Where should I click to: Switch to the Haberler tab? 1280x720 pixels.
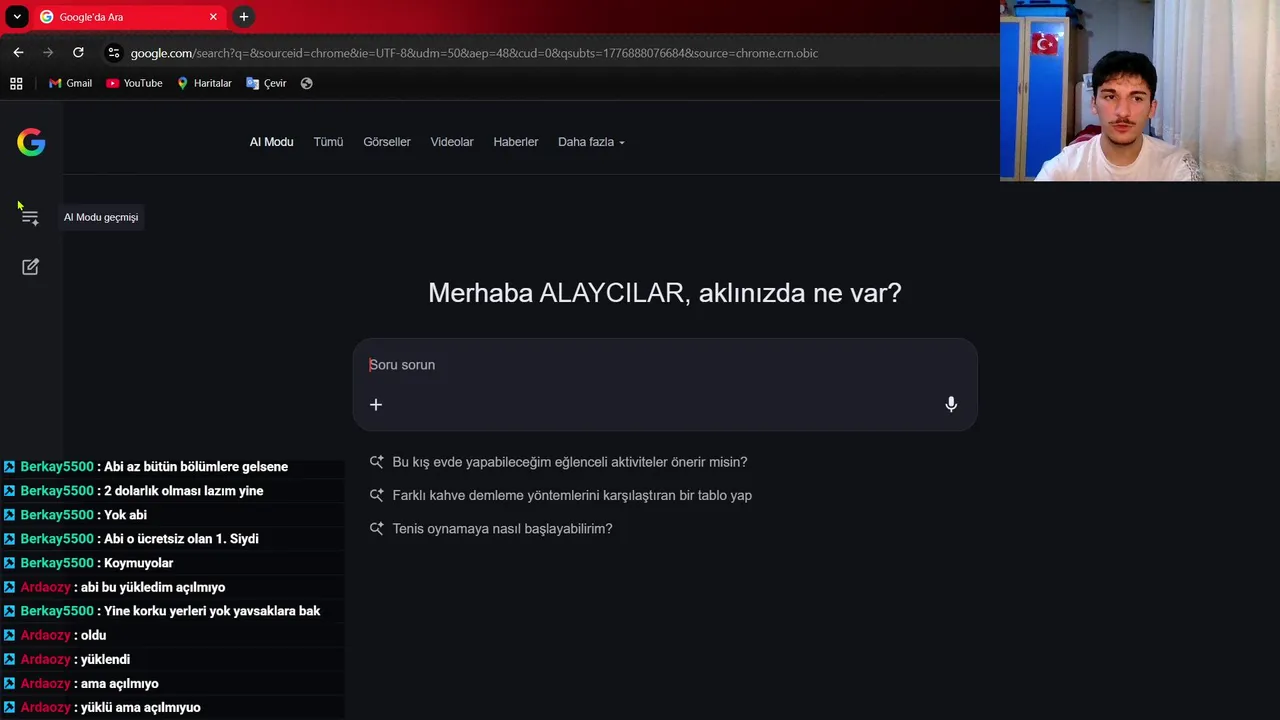point(516,142)
